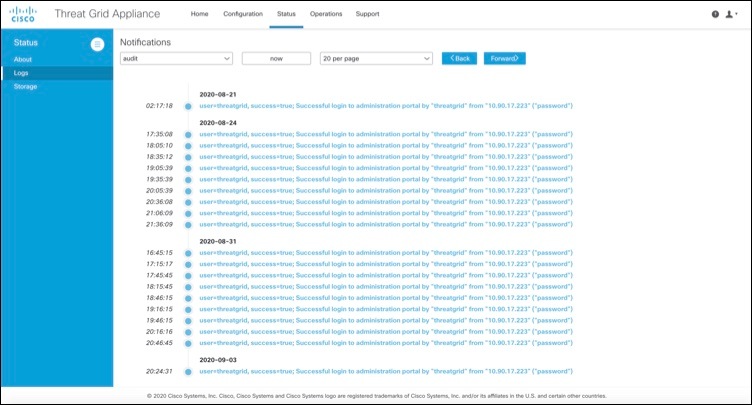The width and height of the screenshot is (752, 405).
Task: Click the timeline dot for 16:45:15 entry
Action: point(188,253)
